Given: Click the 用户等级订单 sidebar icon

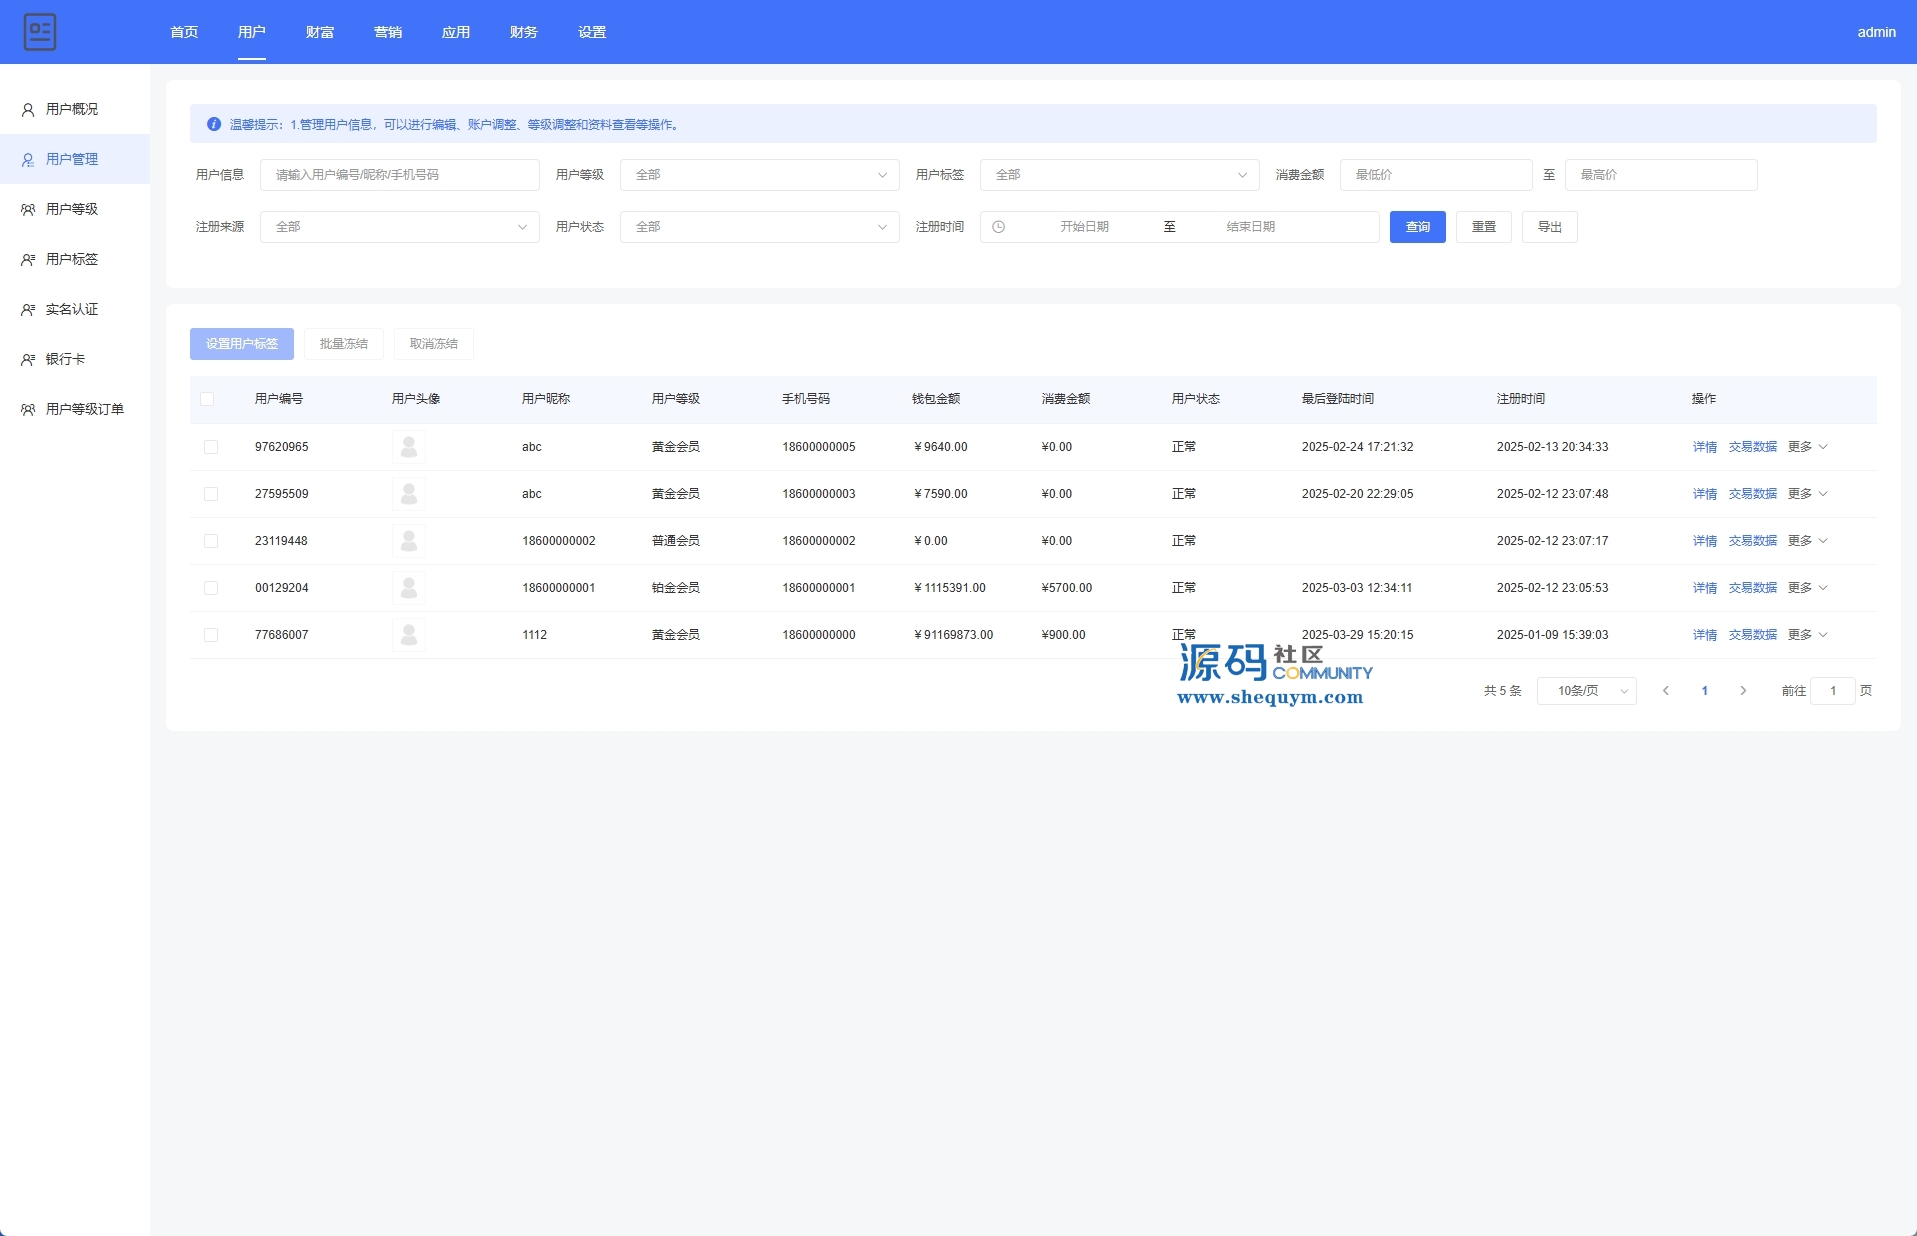Looking at the screenshot, I should coord(28,410).
